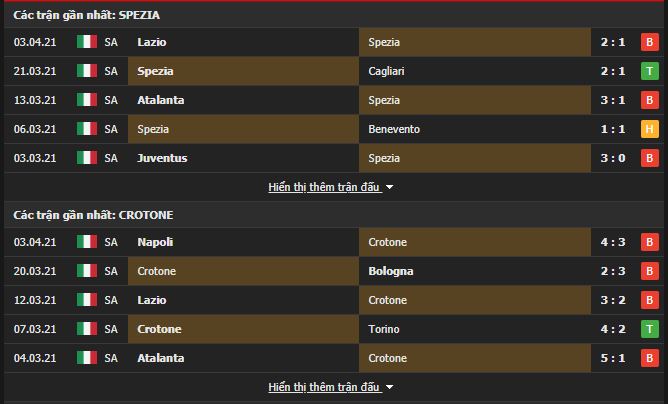This screenshot has width=668, height=404.
Task: Open the 4 : 3 score for Napoli vs Crotone
Action: click(x=613, y=242)
